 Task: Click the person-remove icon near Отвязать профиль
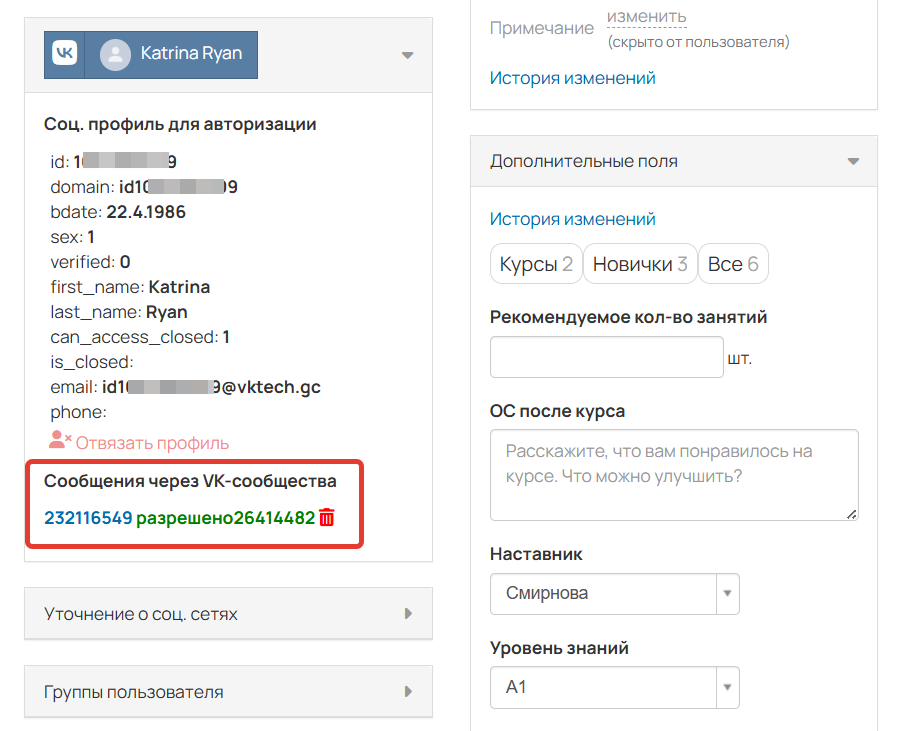click(60, 440)
